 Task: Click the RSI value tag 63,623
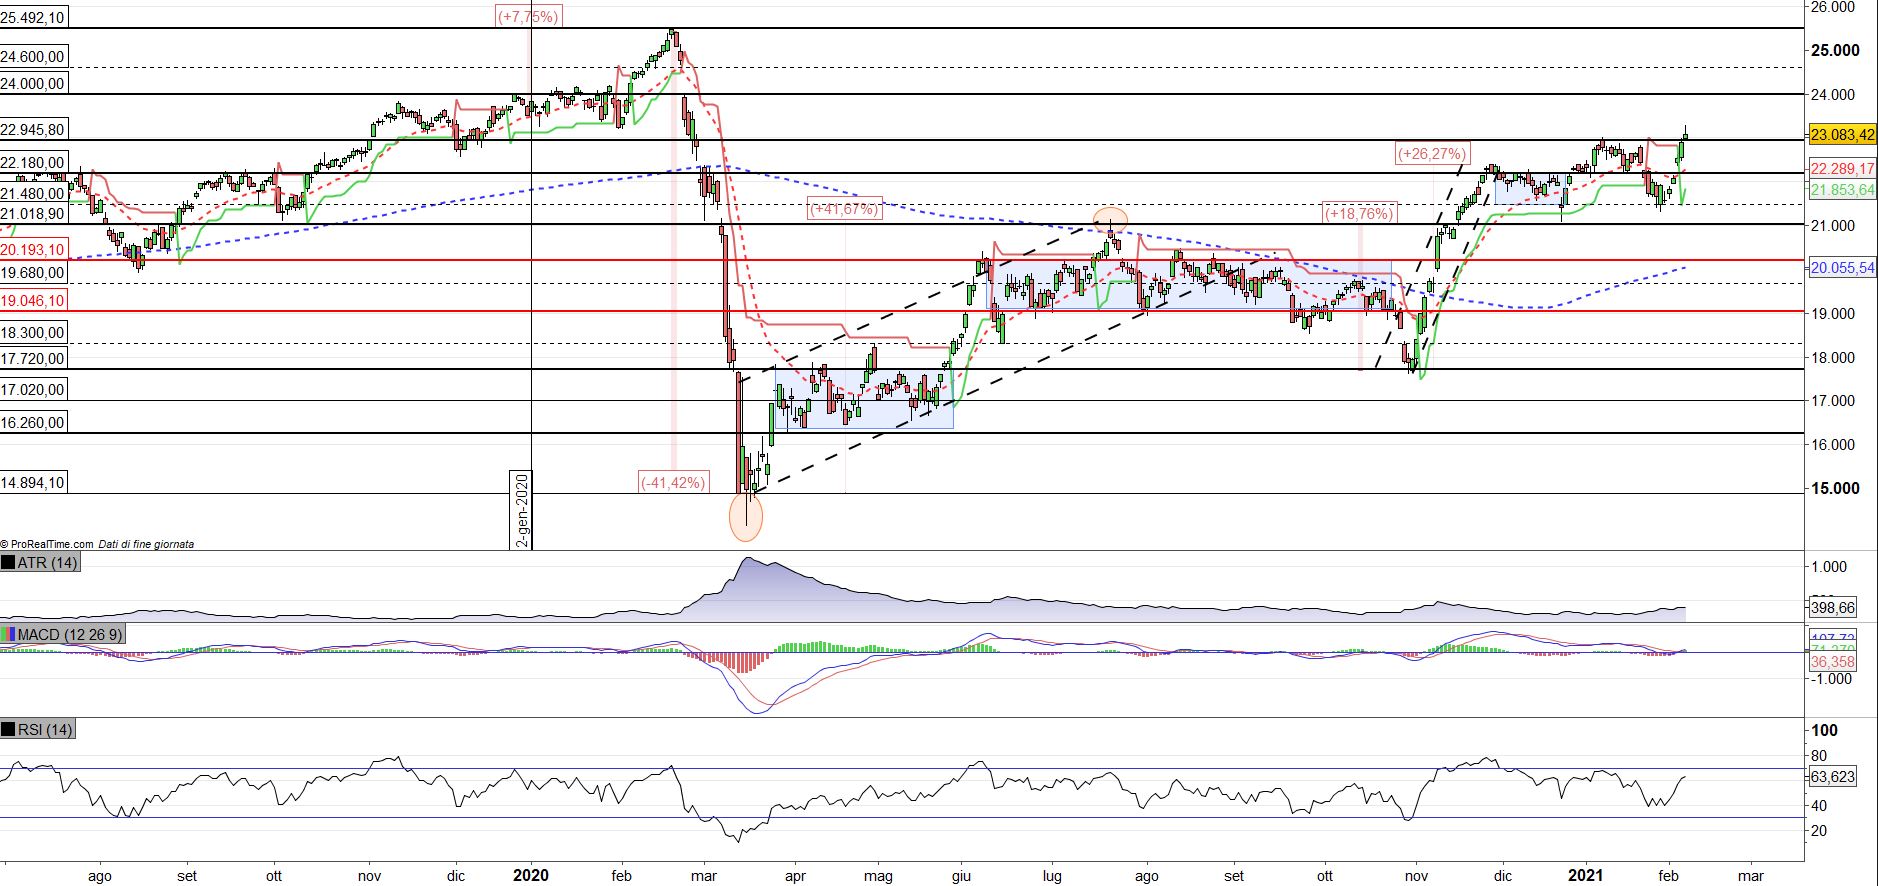(x=1833, y=776)
